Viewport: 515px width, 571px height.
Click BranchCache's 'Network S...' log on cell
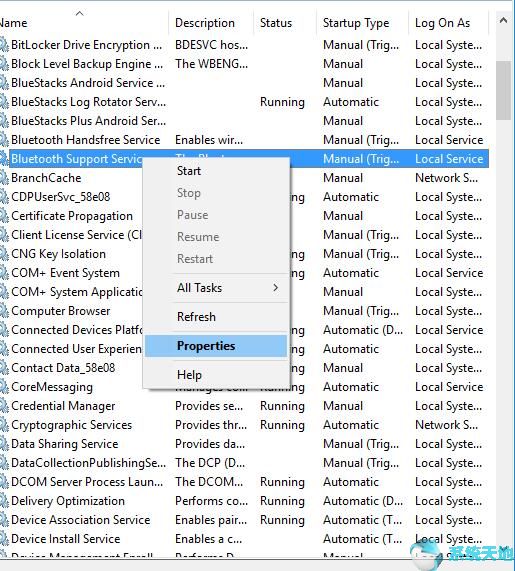(x=447, y=178)
